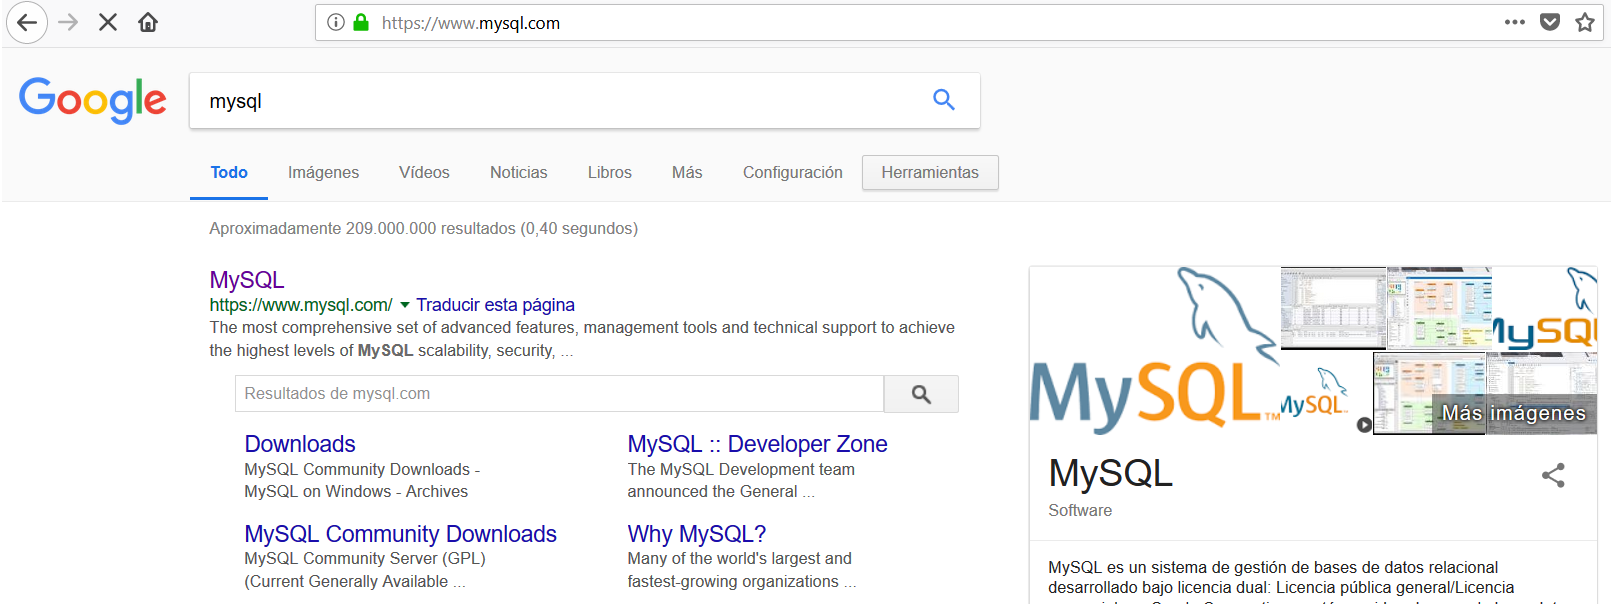Open the Why MySQL? sitelink
The width and height of the screenshot is (1611, 604).
(x=696, y=534)
